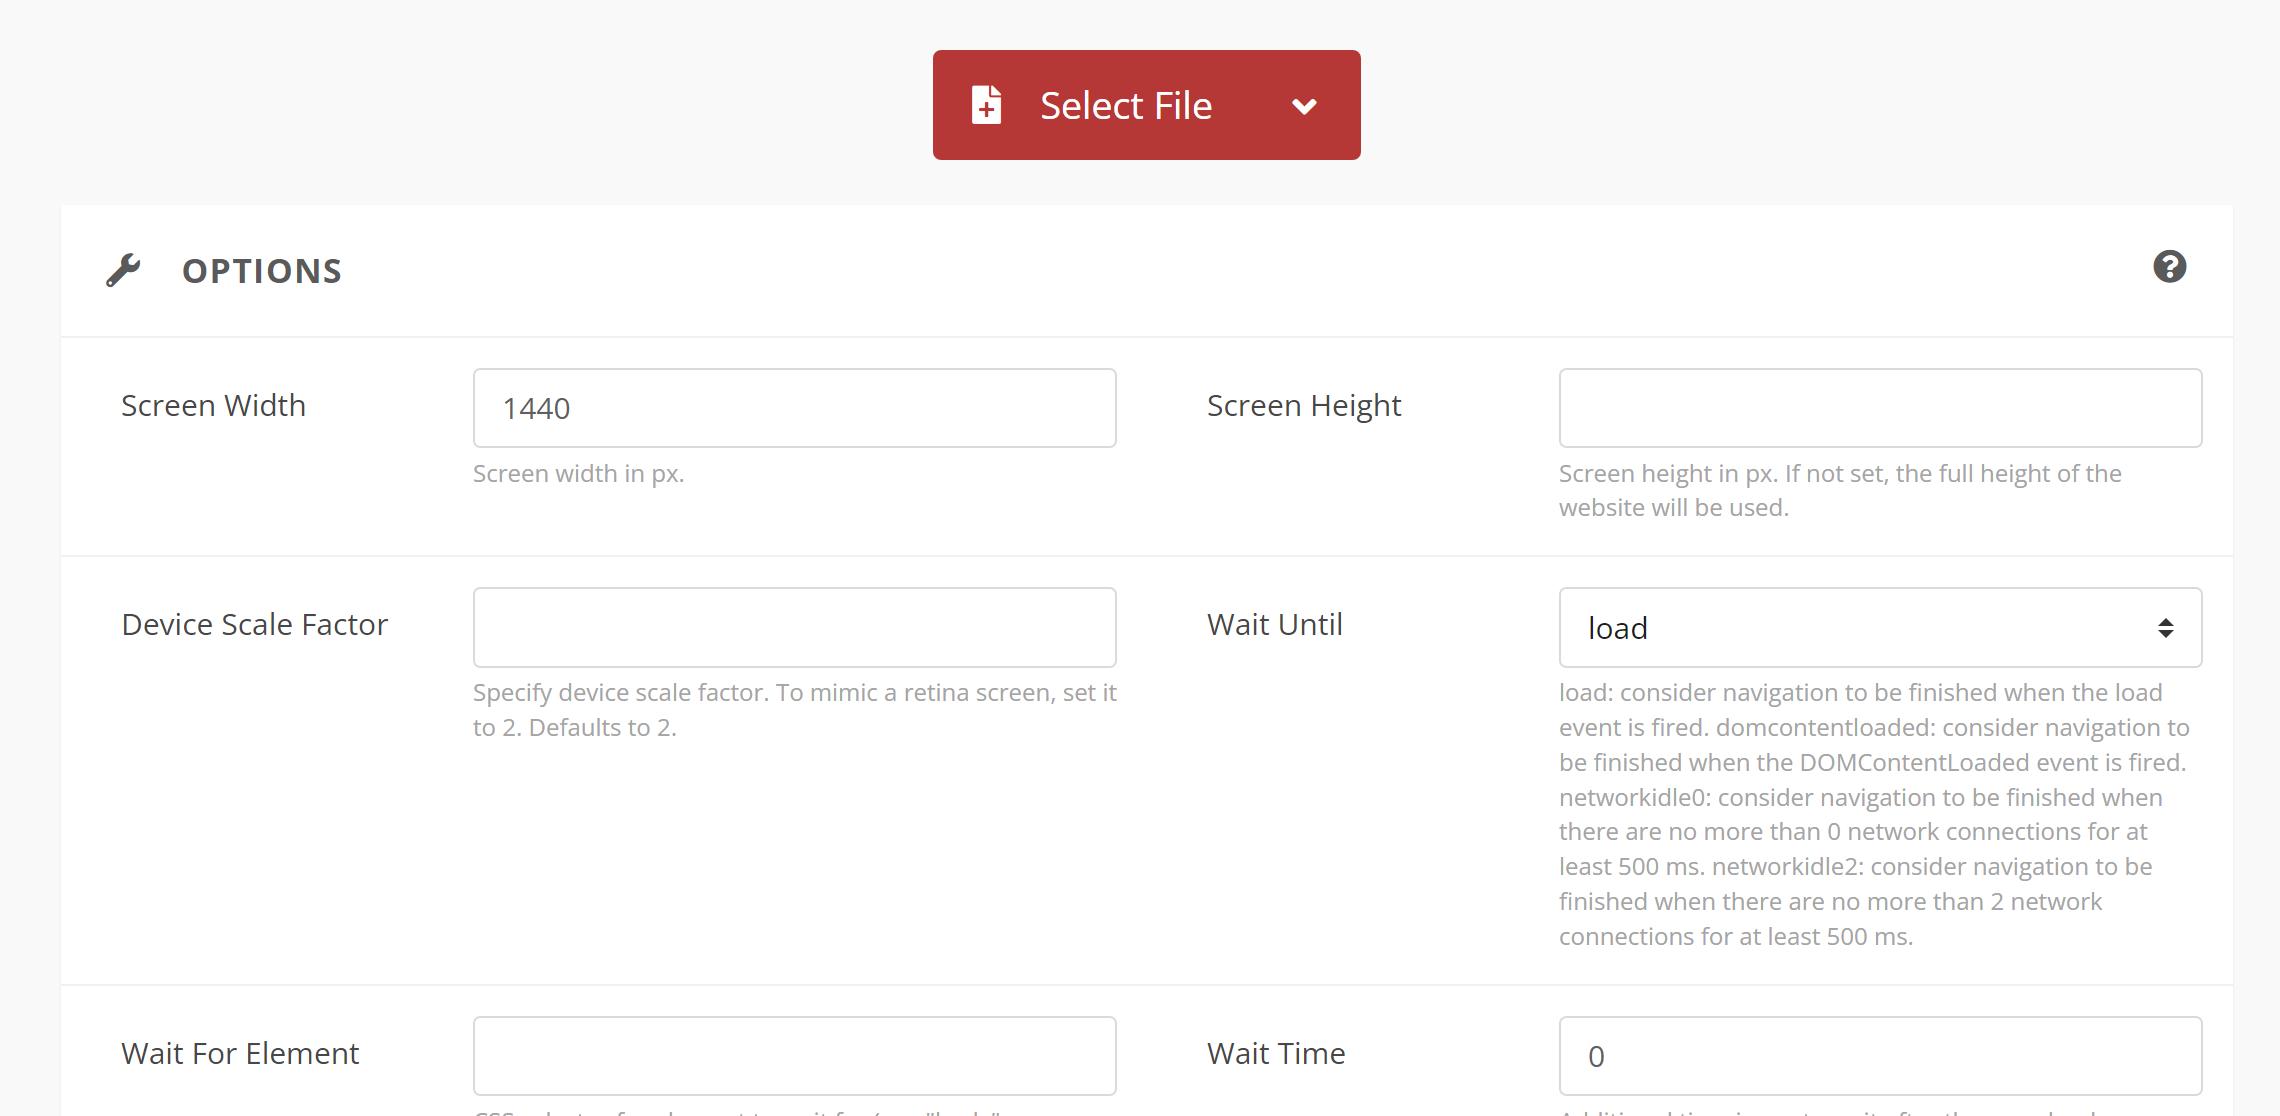This screenshot has height=1116, width=2280.
Task: Click the Device Scale Factor label
Action: [254, 624]
